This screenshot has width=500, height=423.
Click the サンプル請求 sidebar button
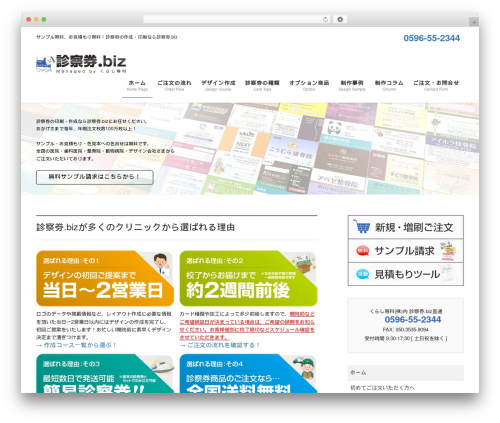pyautogui.click(x=406, y=251)
